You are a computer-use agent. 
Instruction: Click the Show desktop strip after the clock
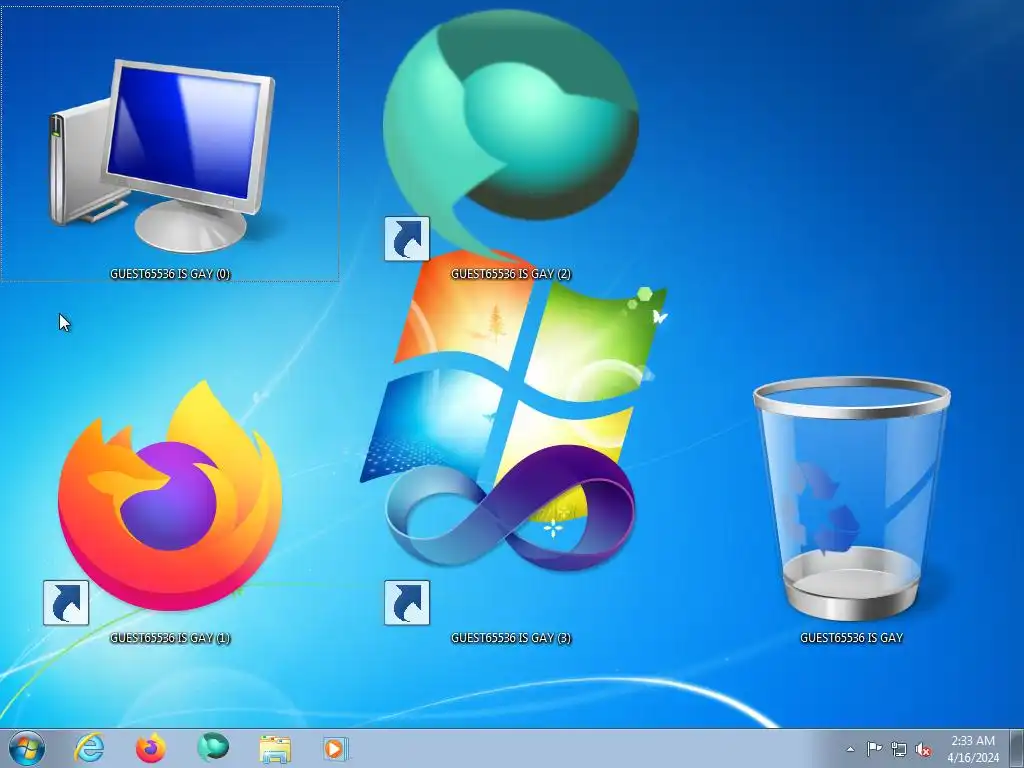[1017, 748]
